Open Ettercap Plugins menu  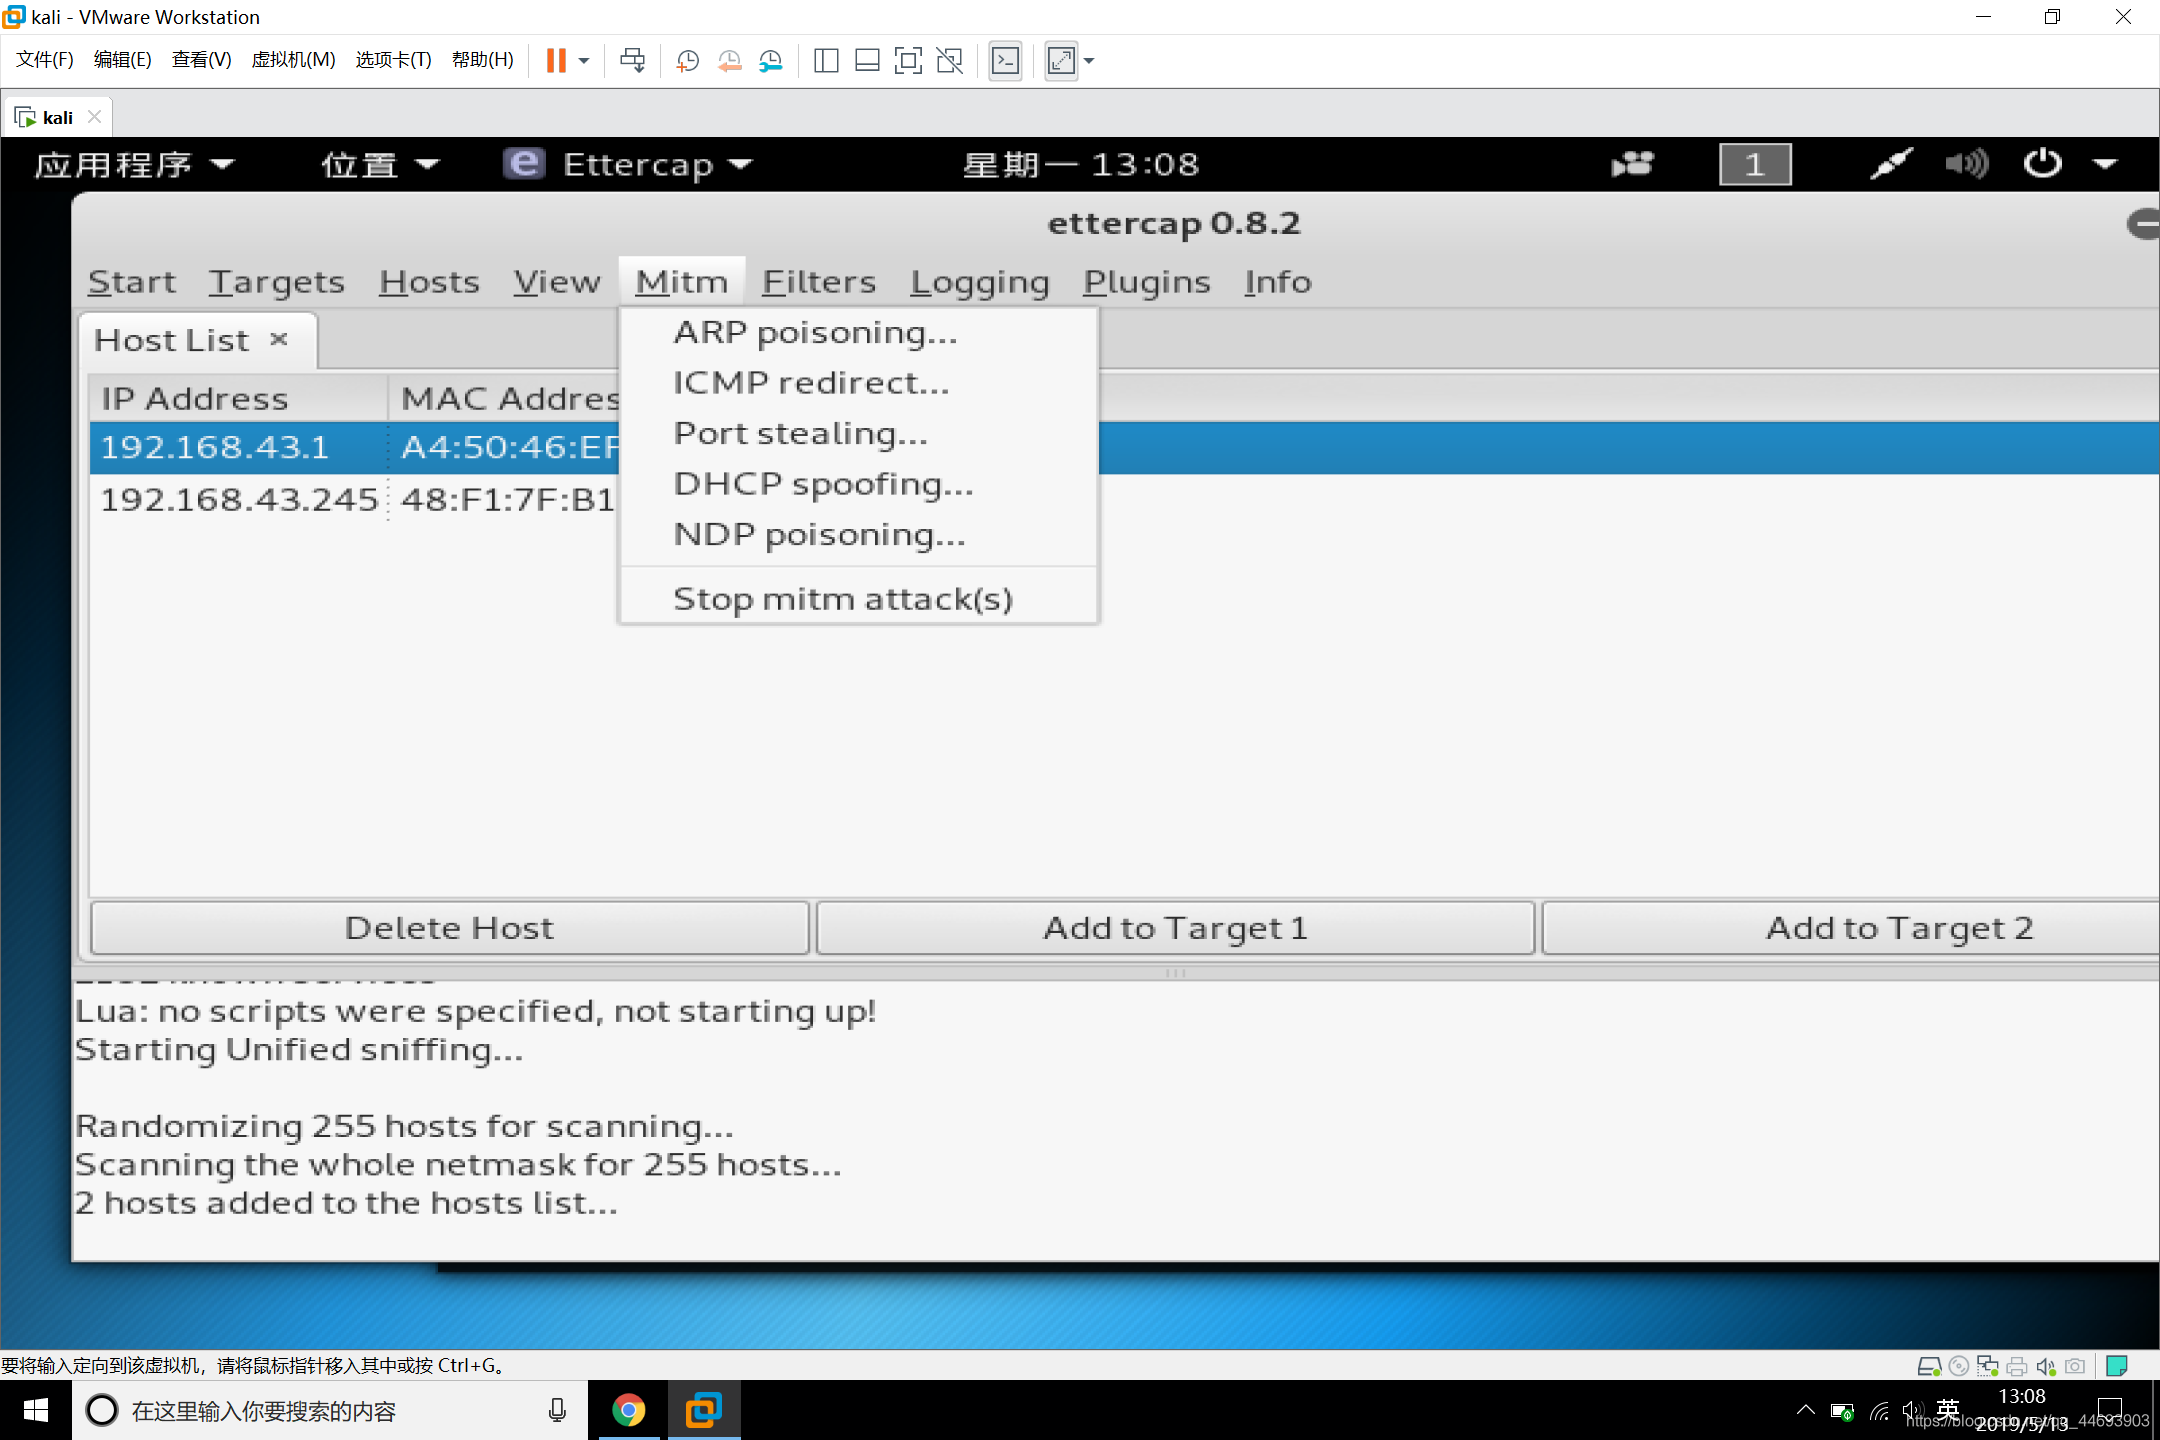click(x=1147, y=282)
